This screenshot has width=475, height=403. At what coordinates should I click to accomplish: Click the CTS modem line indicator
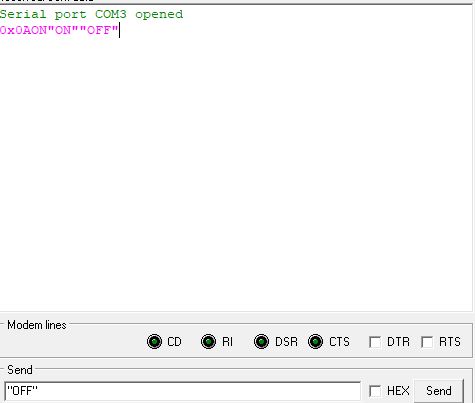pos(315,342)
